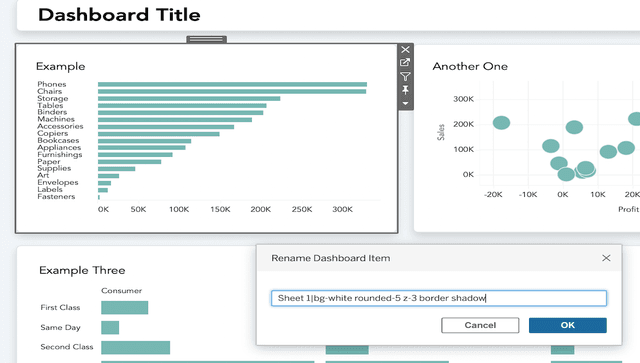The width and height of the screenshot is (640, 363).
Task: Click the Another One chart title
Action: coord(470,66)
